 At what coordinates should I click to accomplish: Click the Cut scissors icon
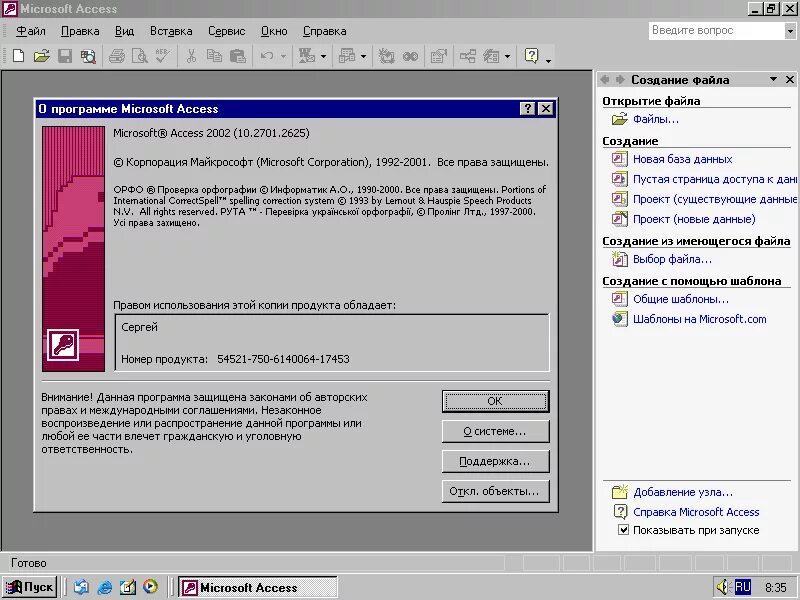click(191, 56)
